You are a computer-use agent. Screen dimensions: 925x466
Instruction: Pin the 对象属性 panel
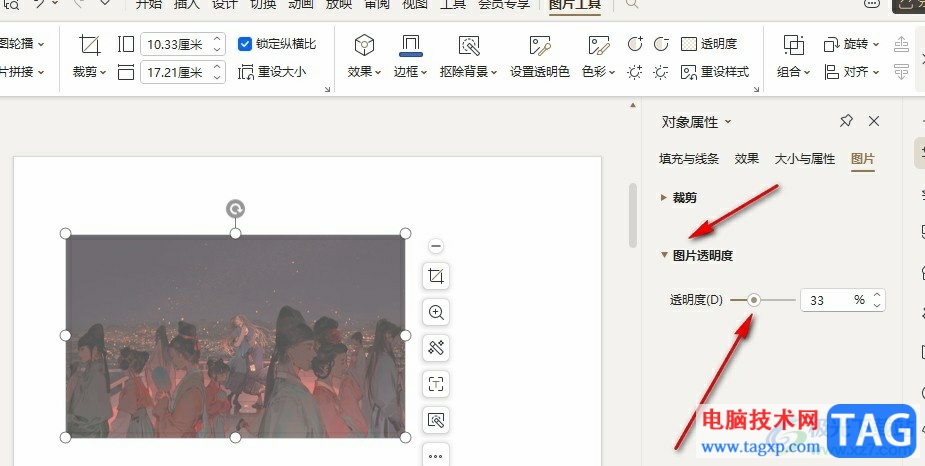coord(846,121)
